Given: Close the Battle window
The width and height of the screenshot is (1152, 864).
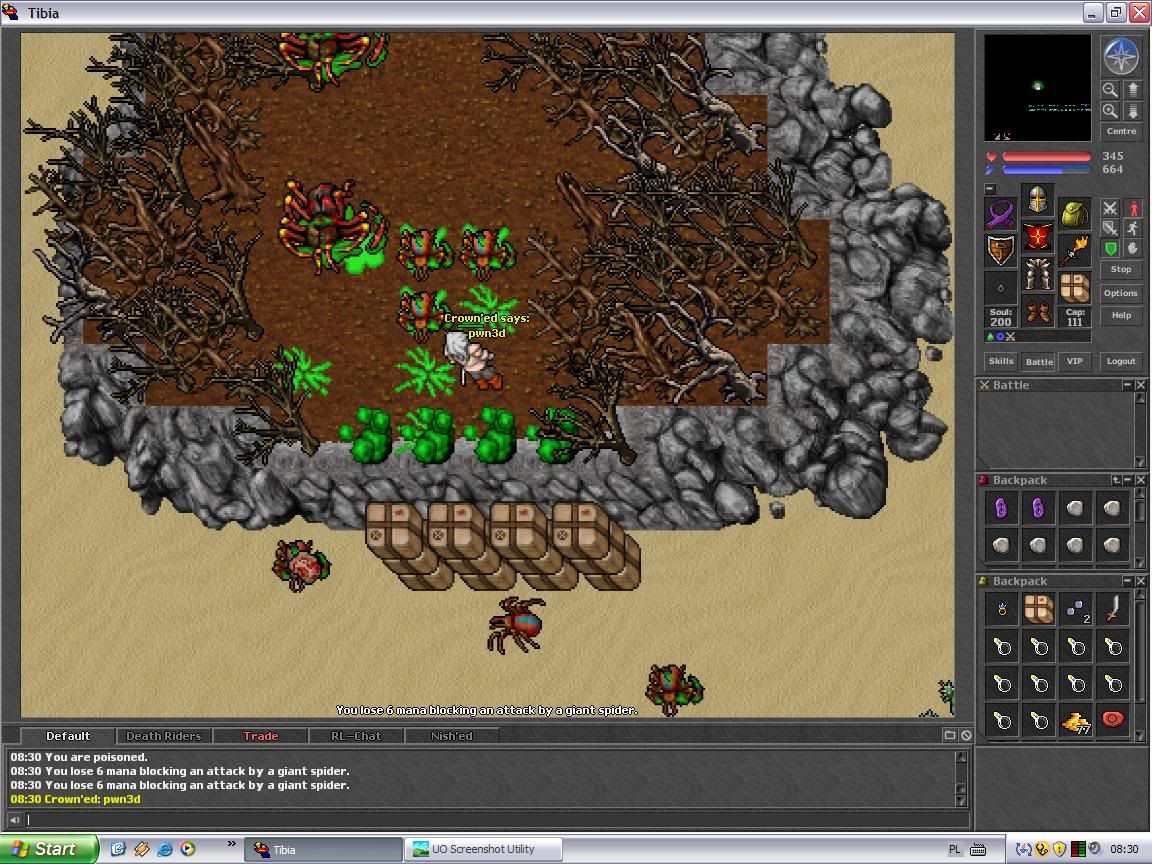Looking at the screenshot, I should tap(1140, 385).
